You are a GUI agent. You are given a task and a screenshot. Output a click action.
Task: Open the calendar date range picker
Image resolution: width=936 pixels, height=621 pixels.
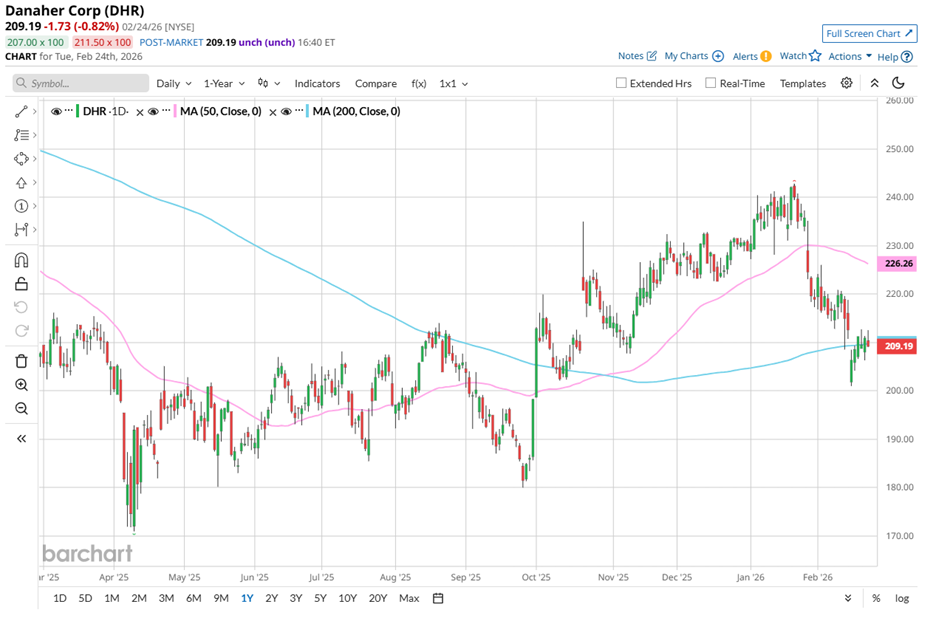coord(438,598)
